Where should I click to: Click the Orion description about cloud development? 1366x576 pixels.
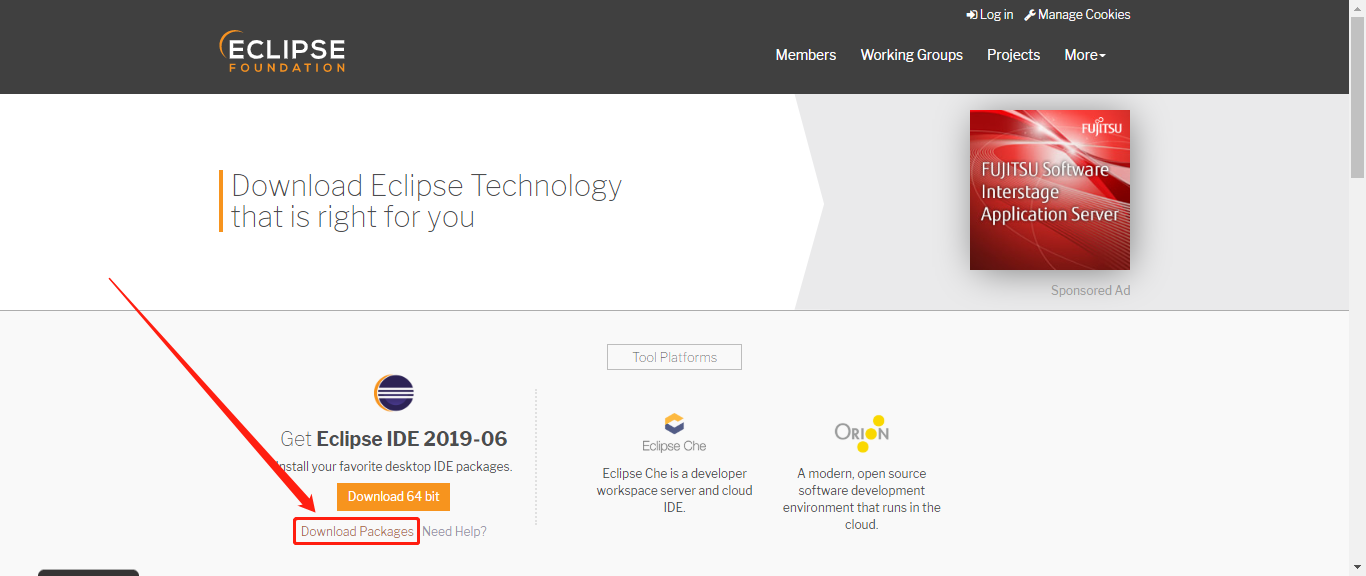[862, 499]
